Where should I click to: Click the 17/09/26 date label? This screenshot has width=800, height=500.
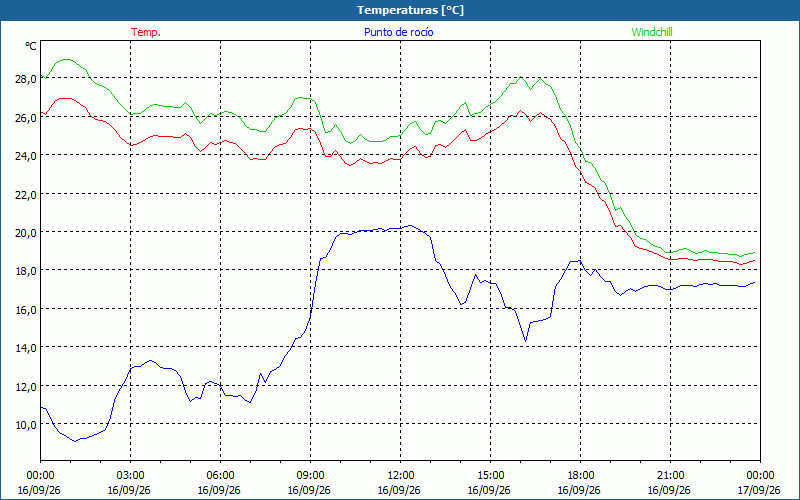click(x=759, y=490)
